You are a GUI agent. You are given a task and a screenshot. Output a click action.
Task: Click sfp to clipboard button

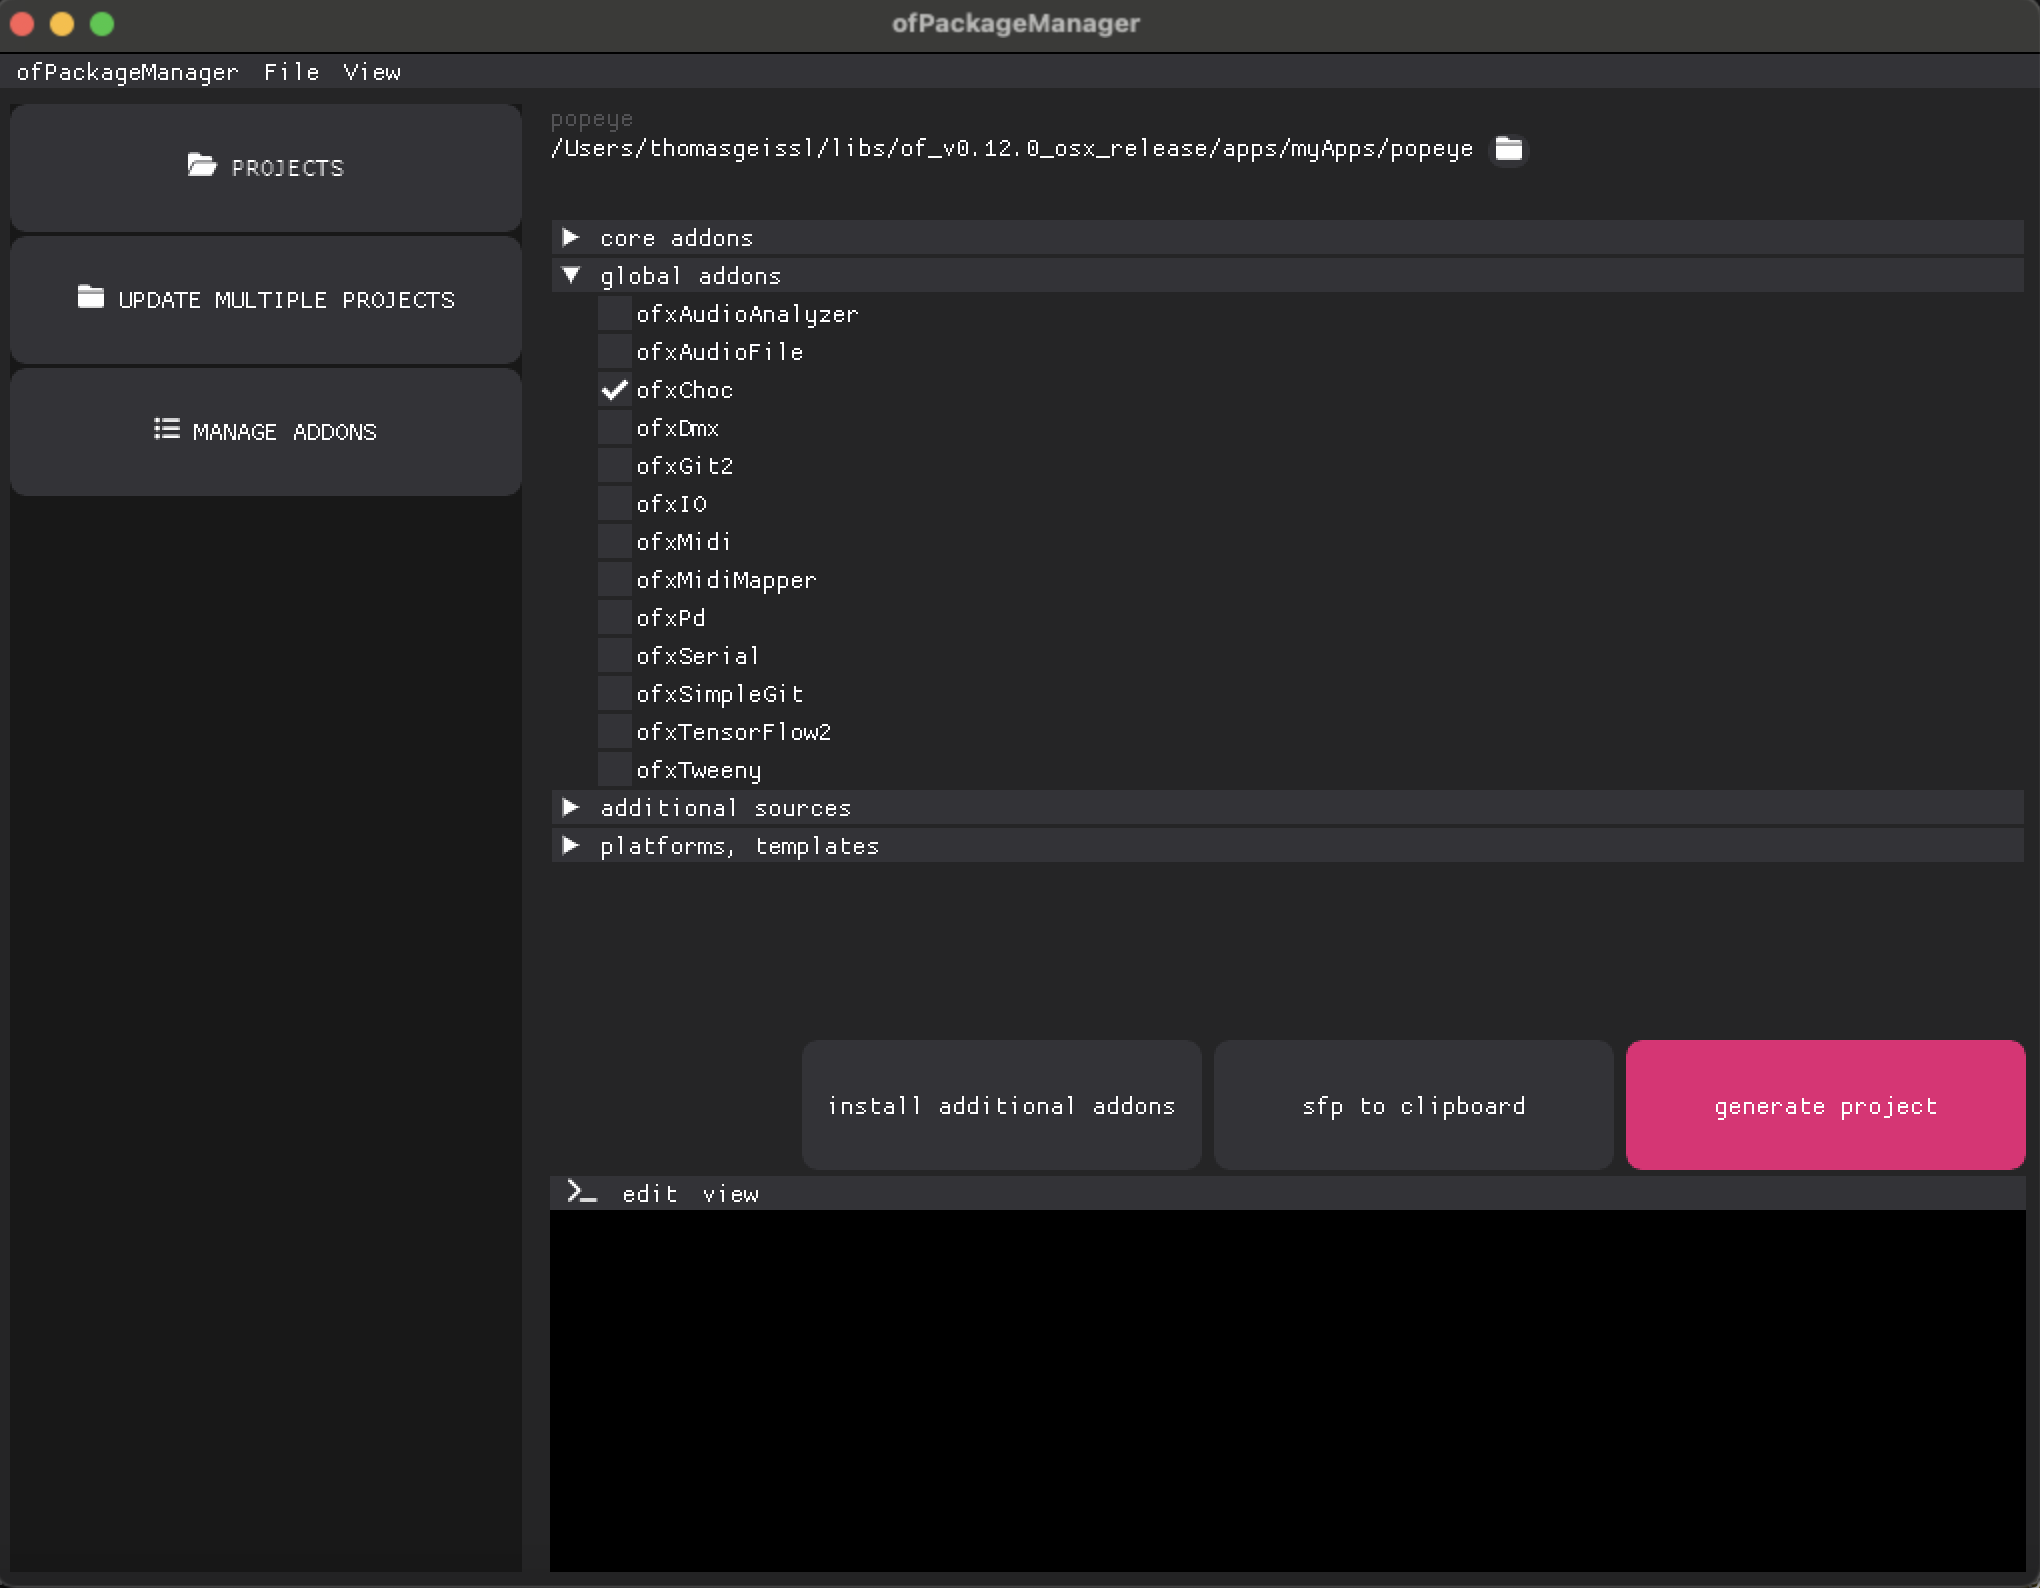1413,1105
